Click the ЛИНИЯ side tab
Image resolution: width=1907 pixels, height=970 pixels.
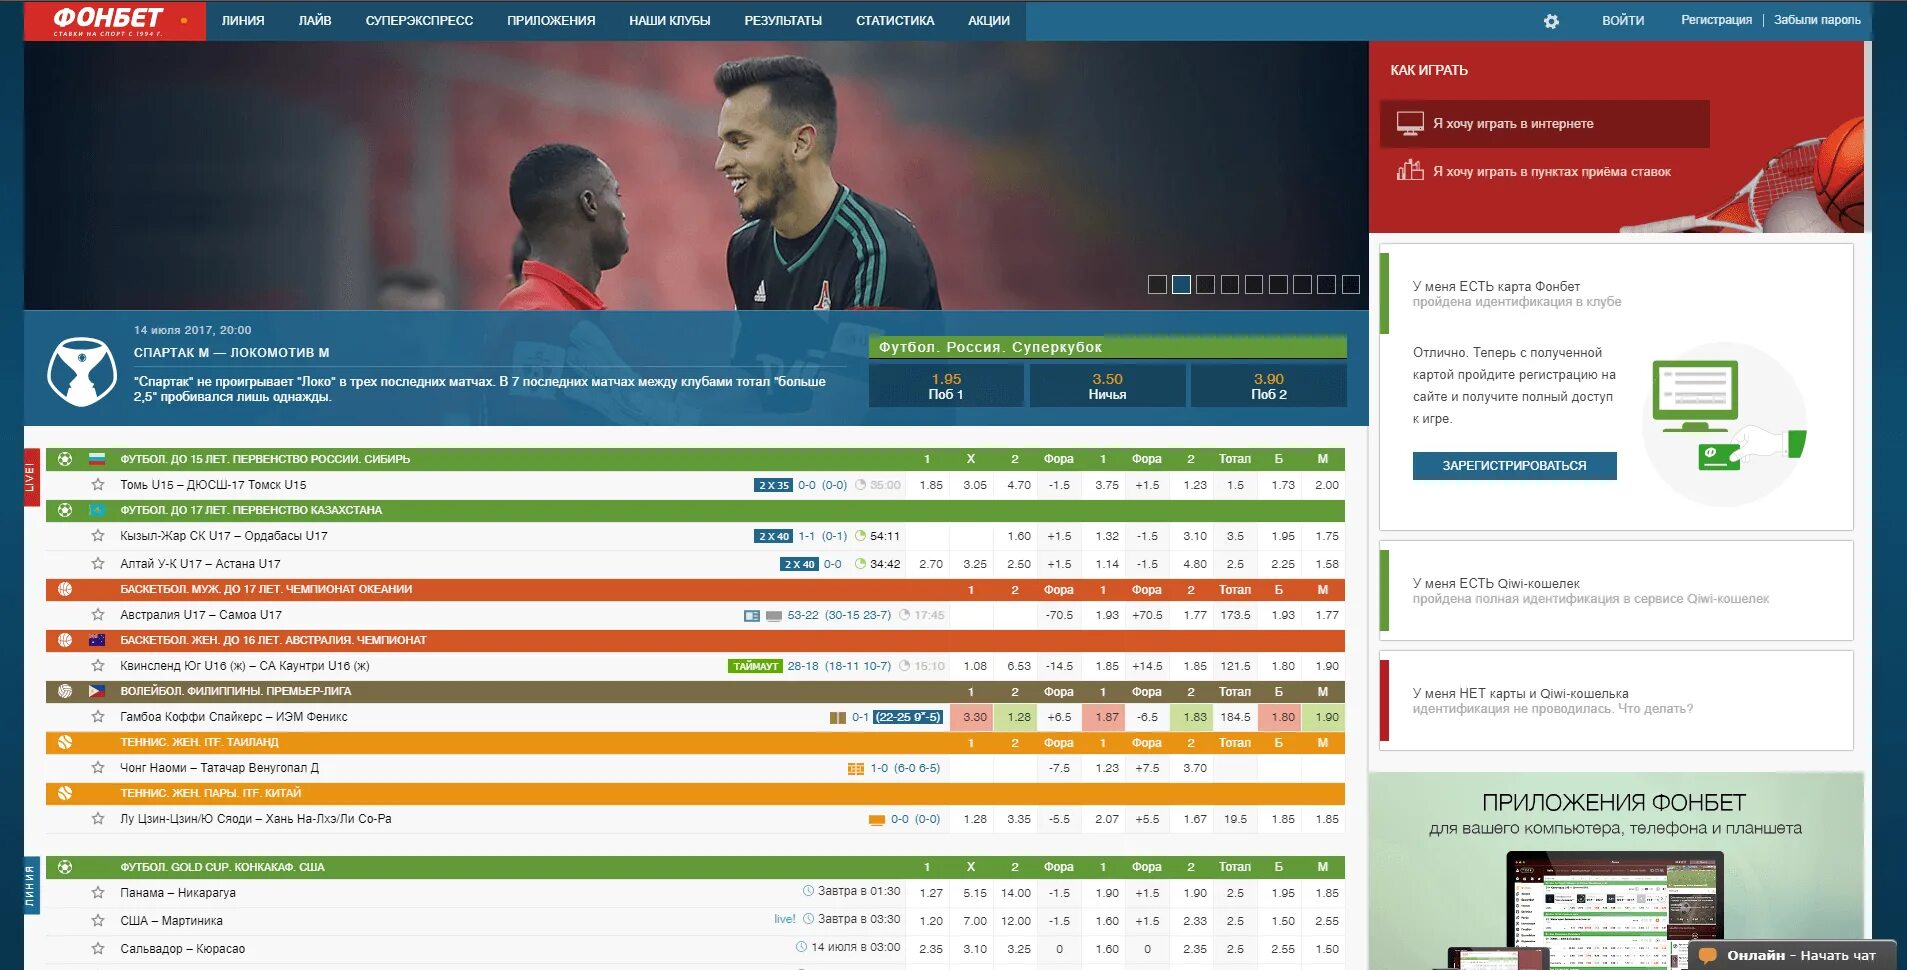[31, 886]
